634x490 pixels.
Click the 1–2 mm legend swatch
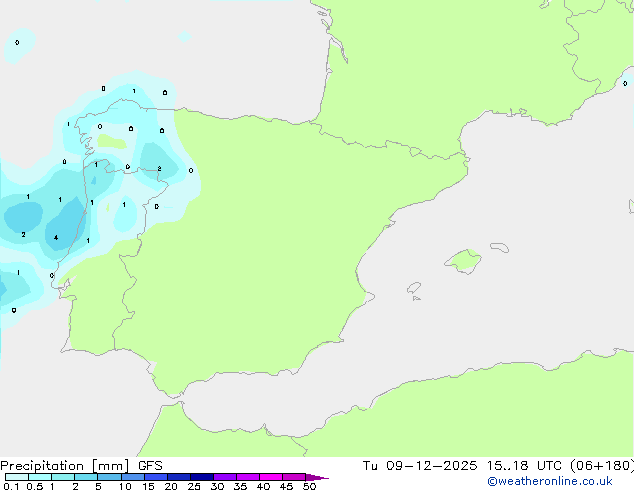click(x=63, y=477)
